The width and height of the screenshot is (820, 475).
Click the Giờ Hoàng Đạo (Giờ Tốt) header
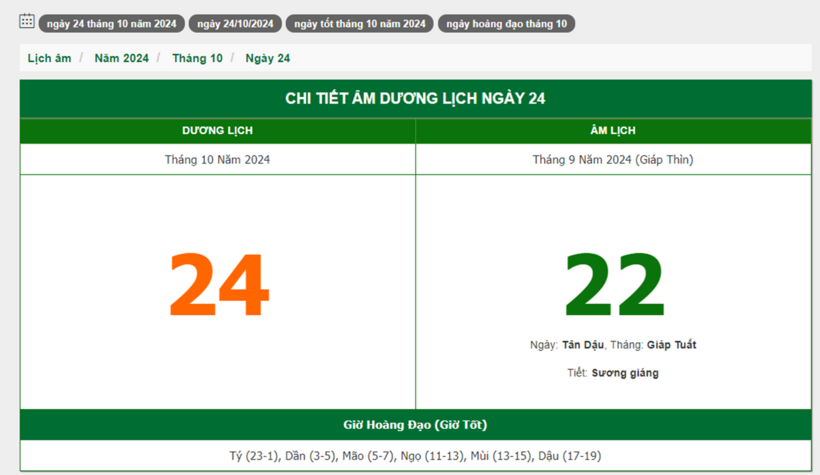pos(415,425)
